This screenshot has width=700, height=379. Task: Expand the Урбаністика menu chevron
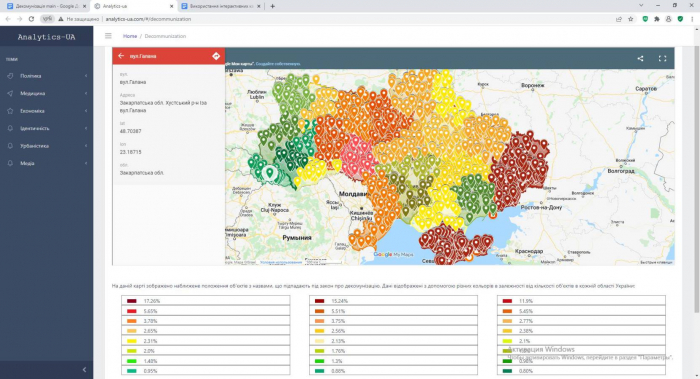(x=86, y=146)
